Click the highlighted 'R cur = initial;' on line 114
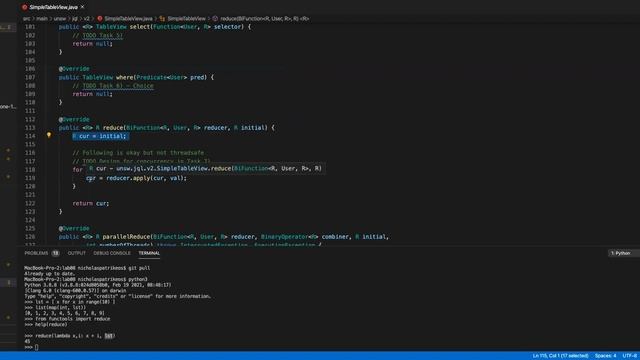The height and width of the screenshot is (360, 640). (x=100, y=136)
